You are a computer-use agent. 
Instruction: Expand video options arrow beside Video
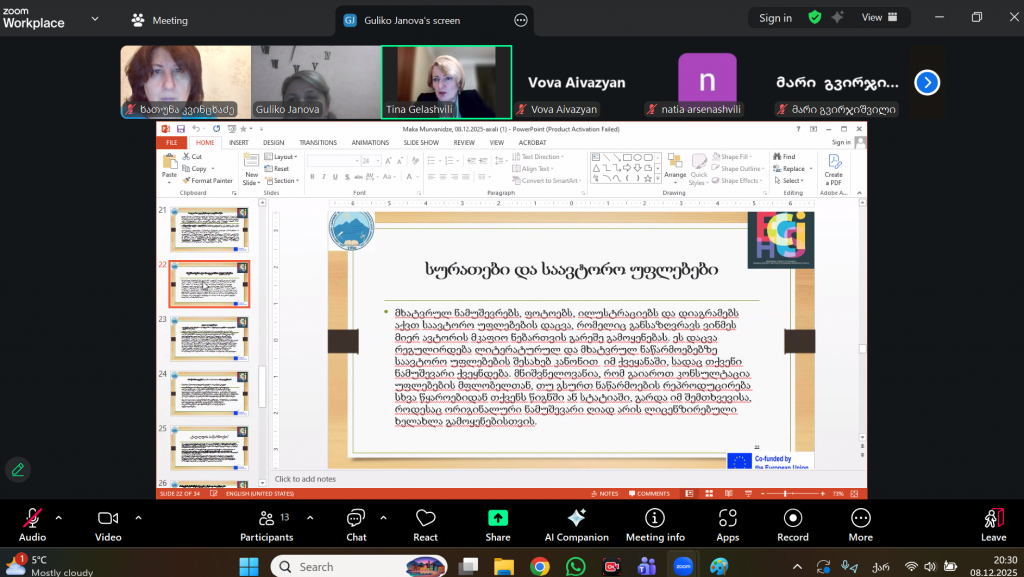(x=138, y=517)
